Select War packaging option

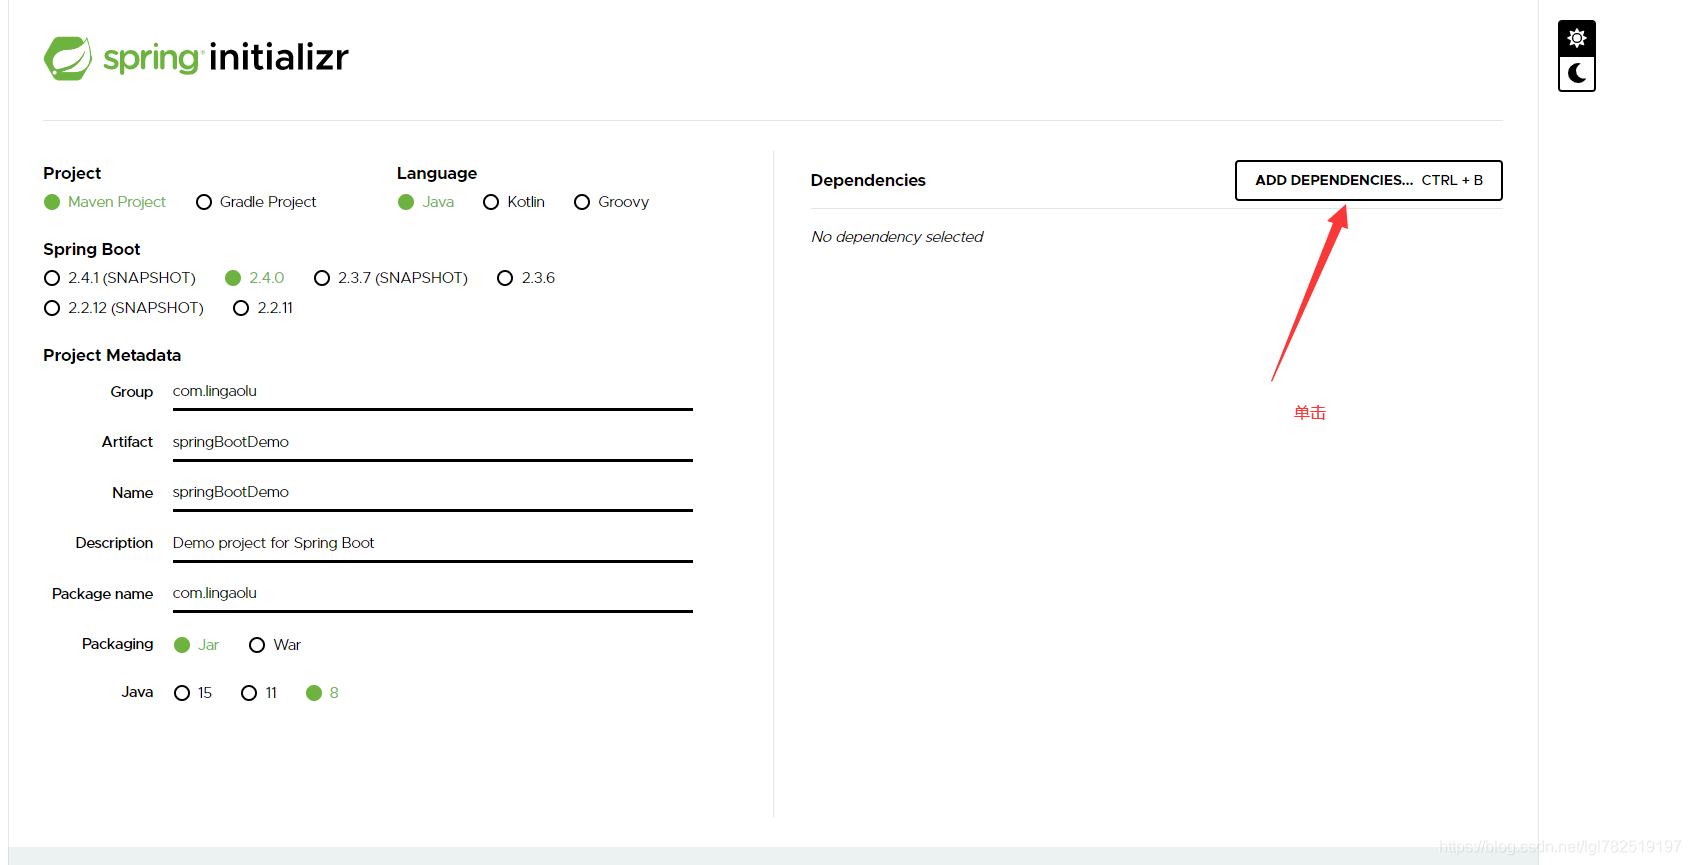point(275,645)
